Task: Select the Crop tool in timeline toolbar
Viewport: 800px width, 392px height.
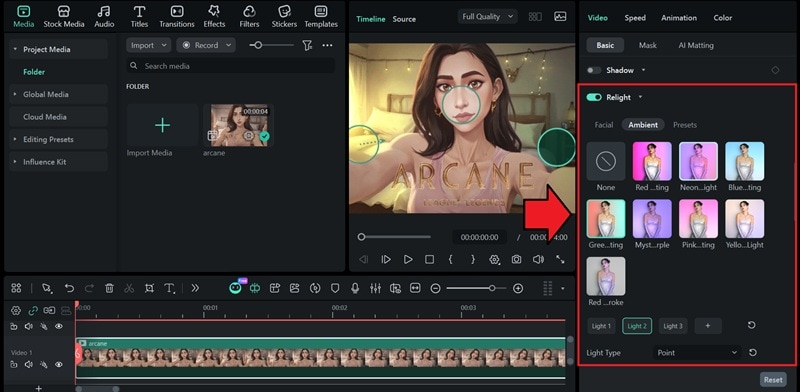Action: (x=149, y=288)
